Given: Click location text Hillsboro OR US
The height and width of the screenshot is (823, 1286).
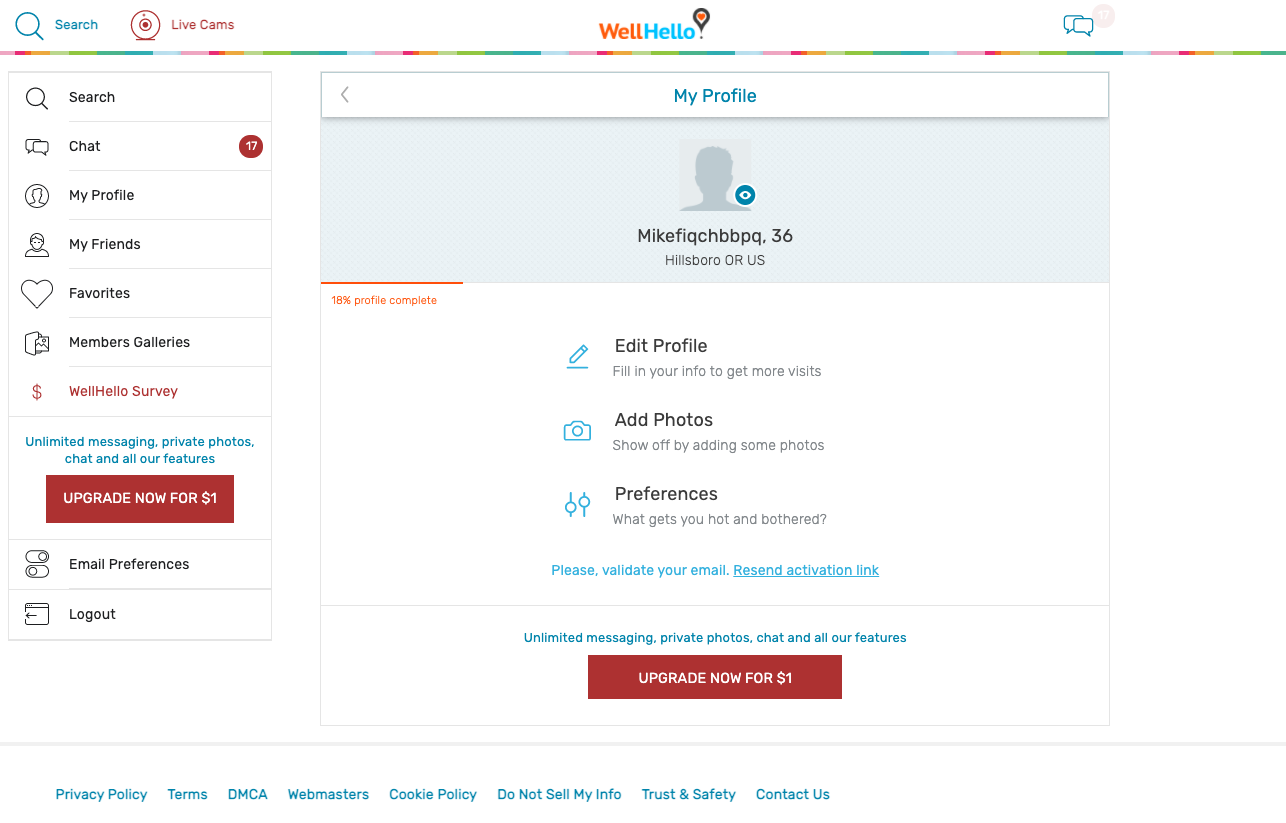Looking at the screenshot, I should 715,260.
